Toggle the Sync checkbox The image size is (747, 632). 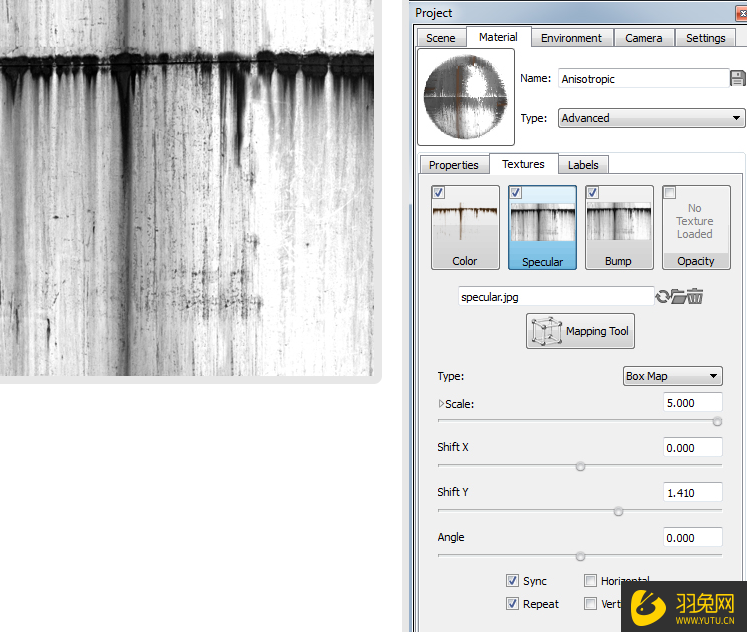coord(512,581)
